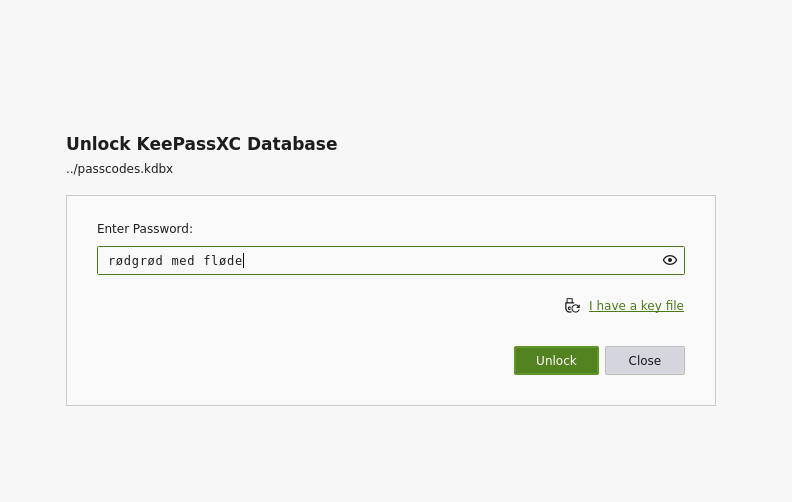The width and height of the screenshot is (792, 502).
Task: Focus the password input field
Action: pyautogui.click(x=390, y=261)
